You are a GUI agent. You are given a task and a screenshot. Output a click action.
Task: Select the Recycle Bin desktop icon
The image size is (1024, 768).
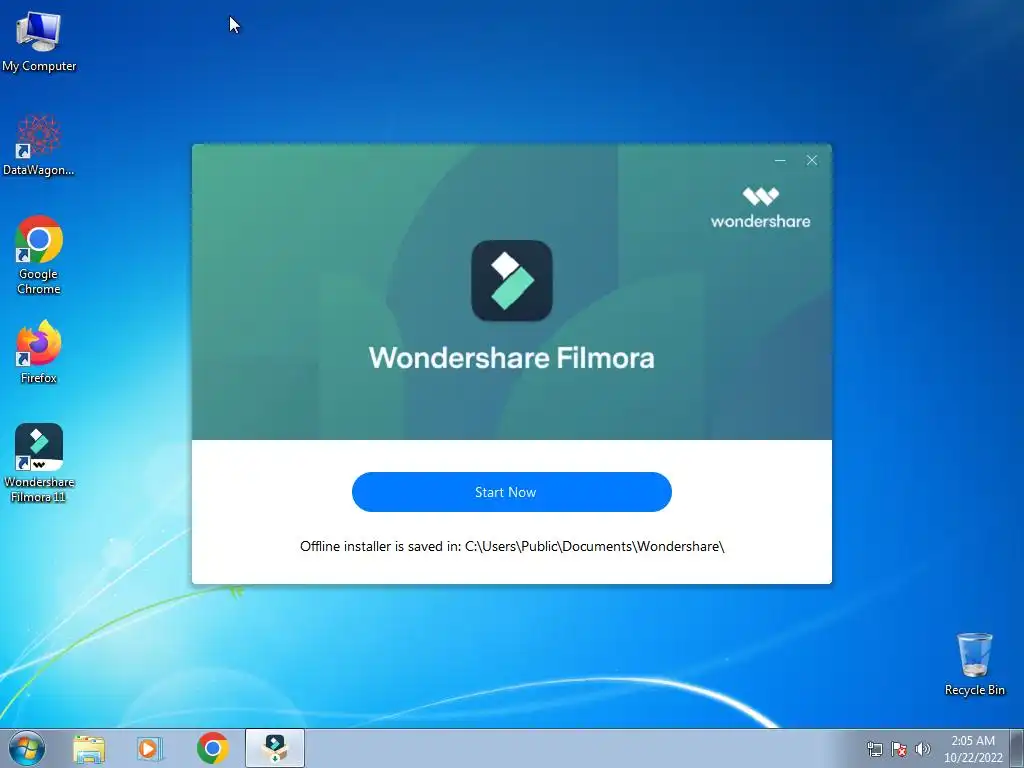coord(974,664)
